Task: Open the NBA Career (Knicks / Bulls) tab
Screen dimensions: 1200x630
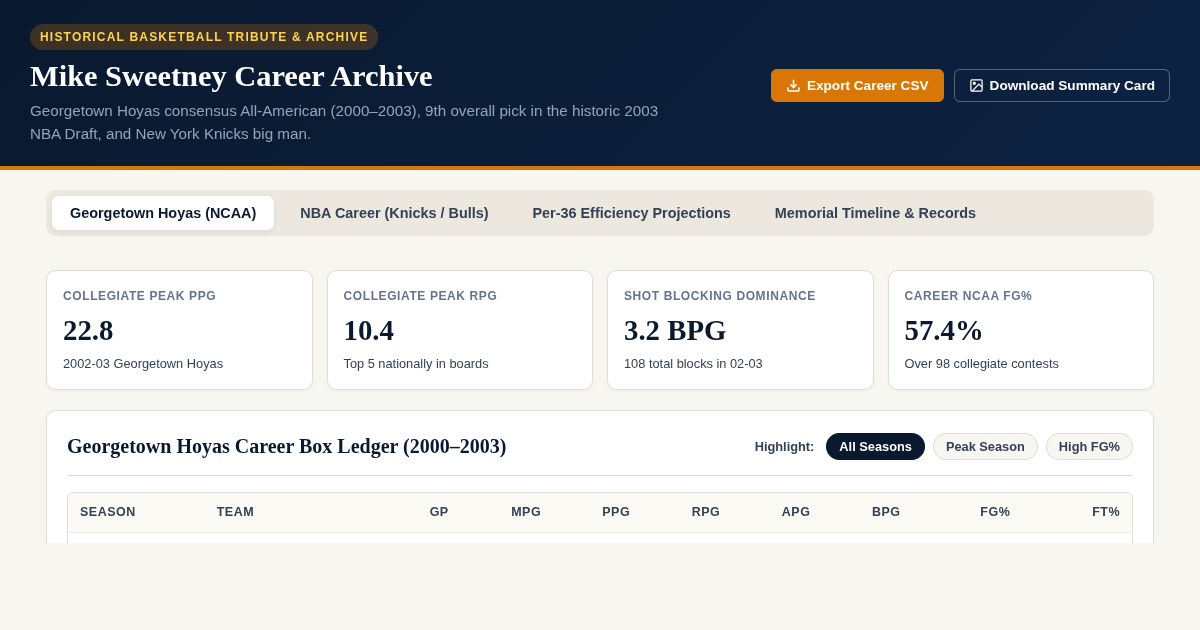Action: click(x=394, y=213)
